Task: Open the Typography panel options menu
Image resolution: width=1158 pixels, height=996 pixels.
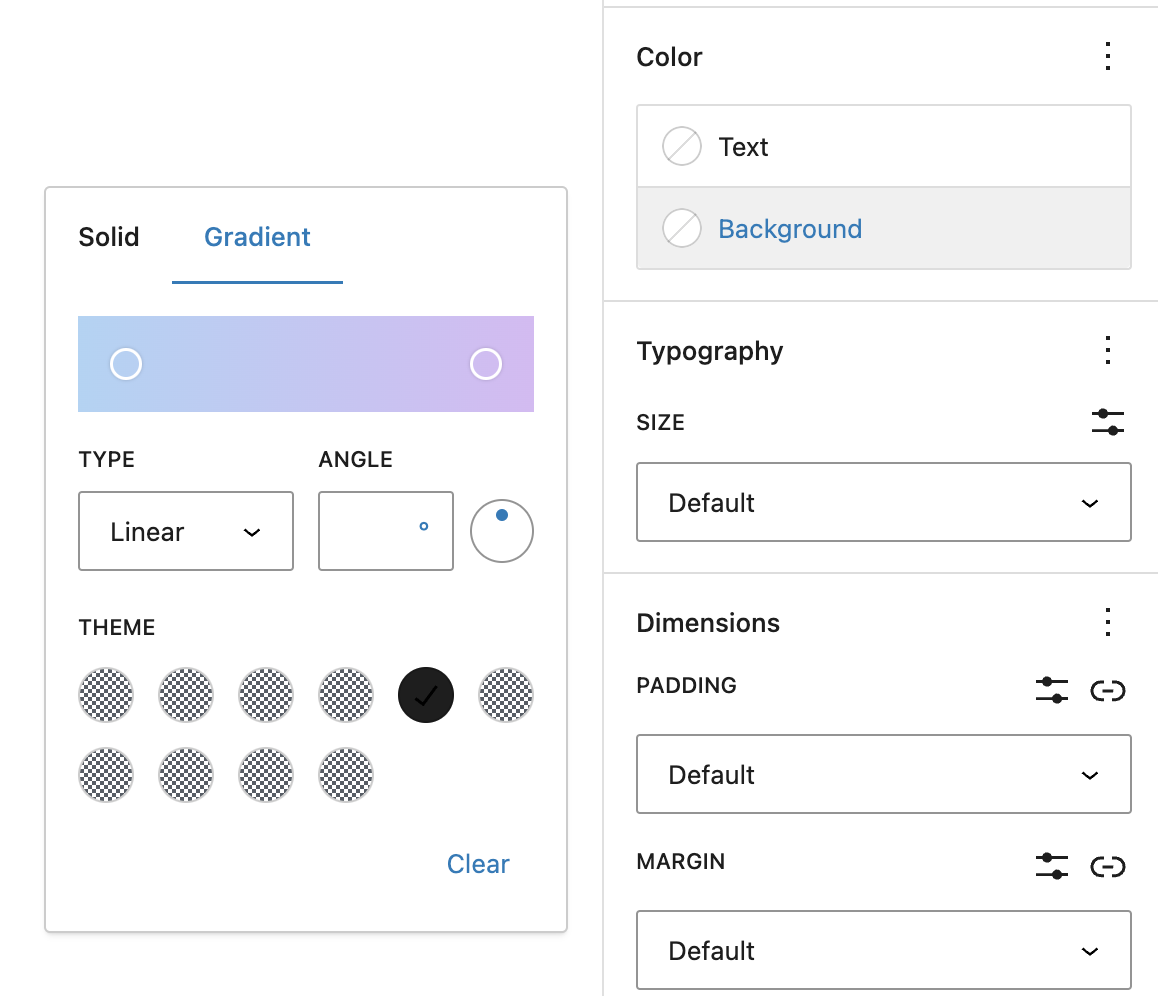Action: click(x=1108, y=350)
